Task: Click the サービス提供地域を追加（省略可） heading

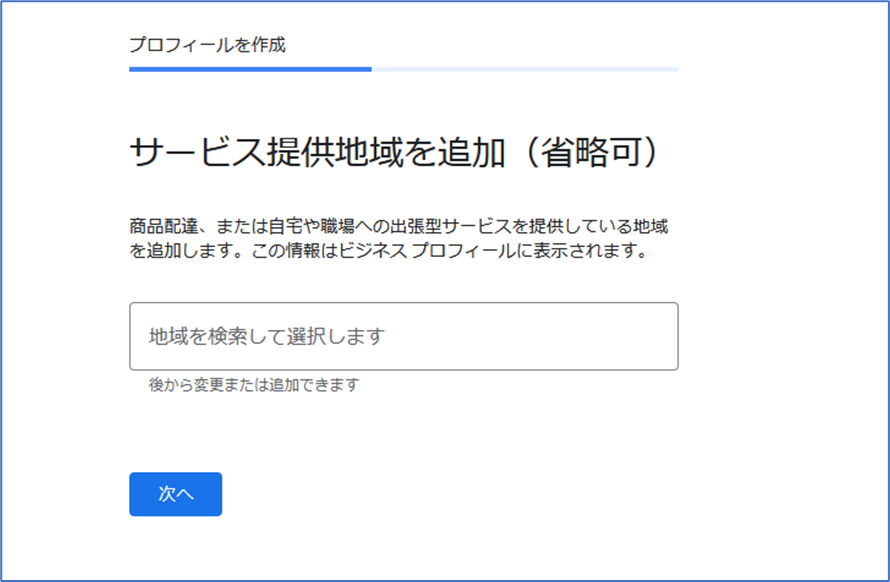Action: 394,152
